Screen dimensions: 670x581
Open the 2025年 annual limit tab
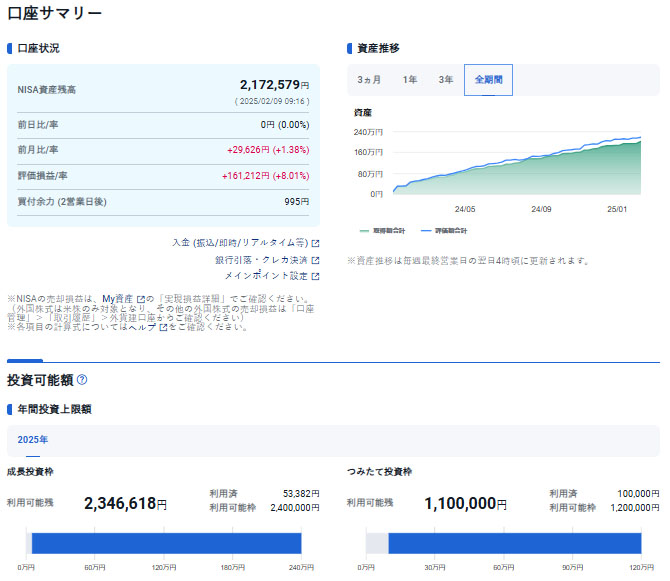pyautogui.click(x=32, y=440)
